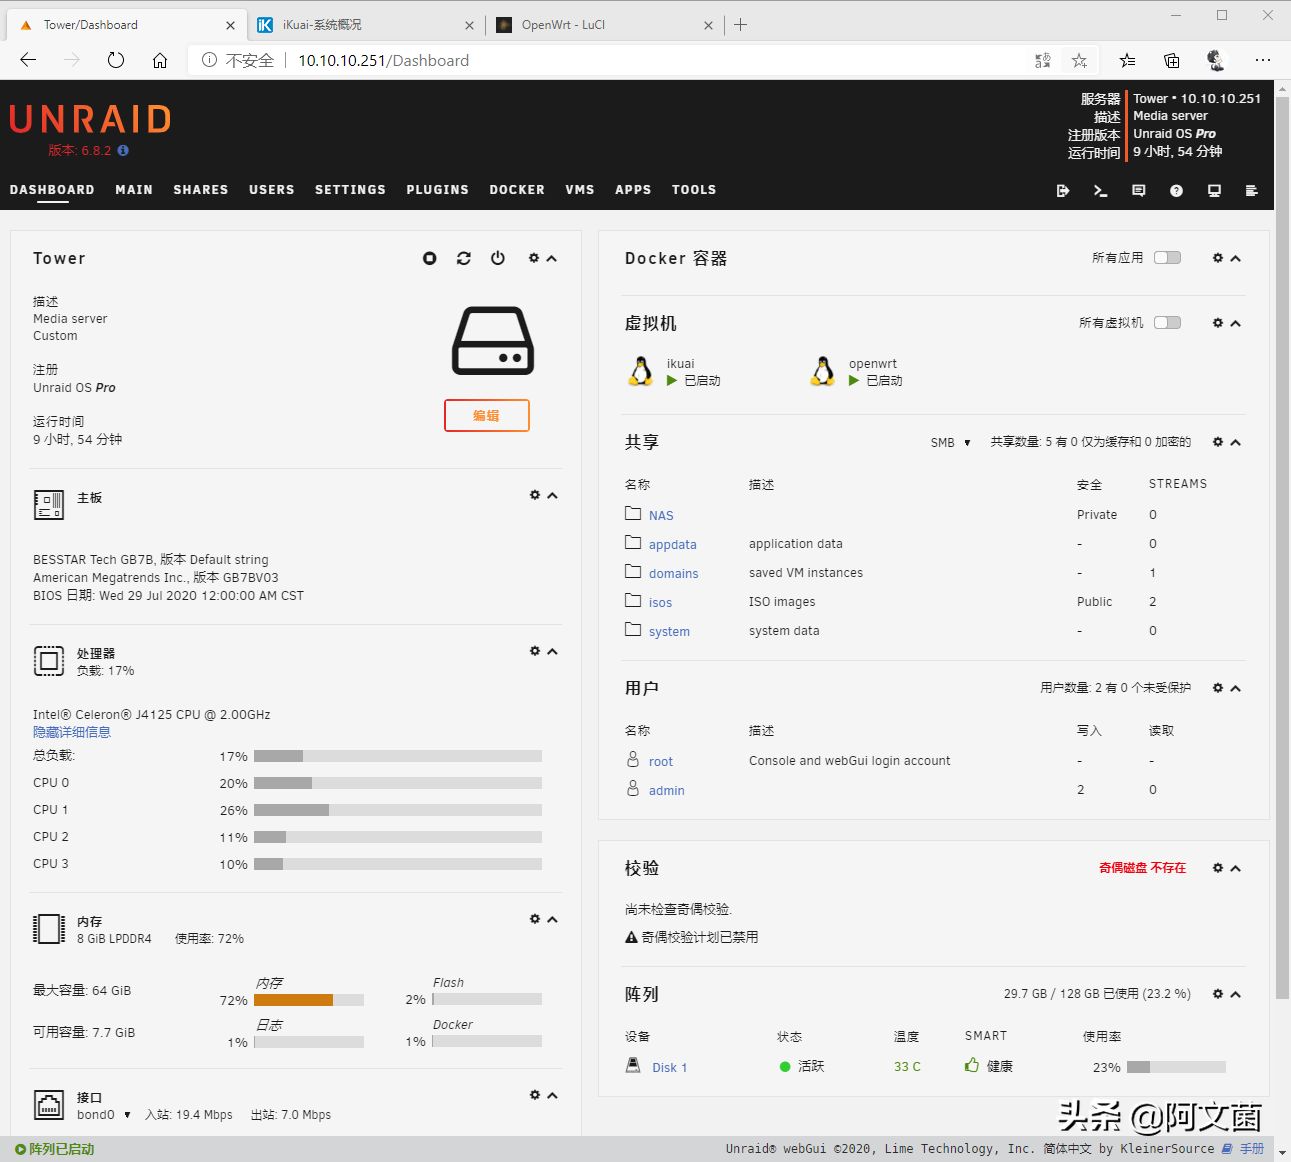Switch to the OpenWrt - LuCI browser tab
The height and width of the screenshot is (1162, 1291).
[x=605, y=25]
